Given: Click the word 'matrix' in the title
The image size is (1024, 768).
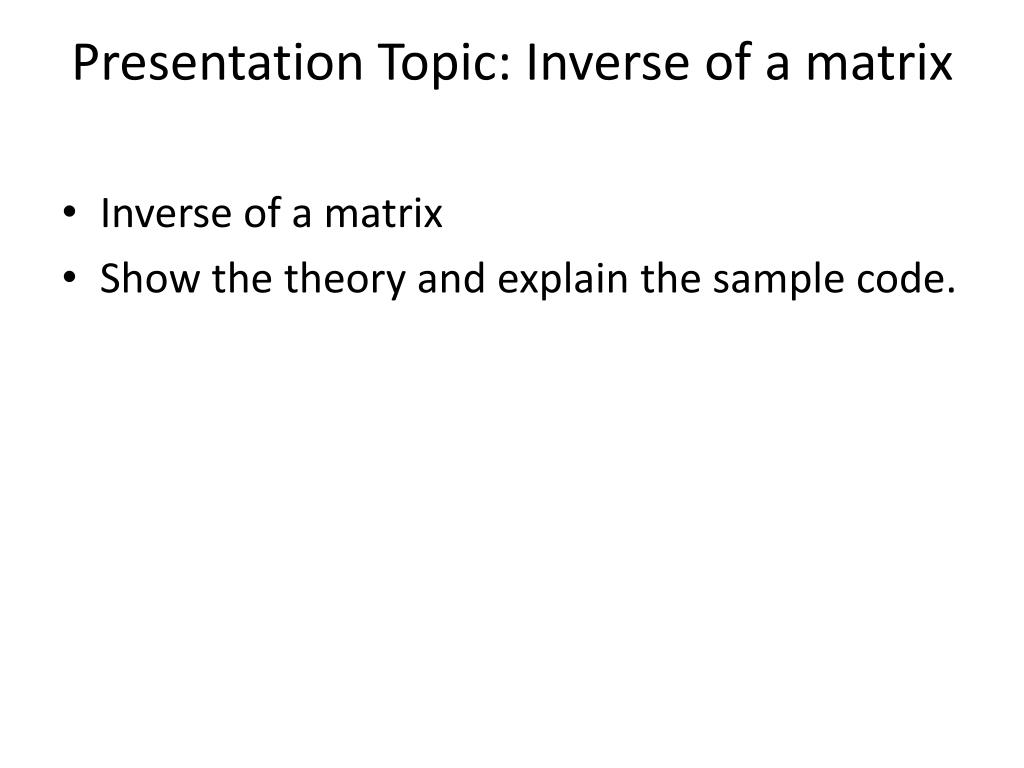Looking at the screenshot, I should 879,63.
